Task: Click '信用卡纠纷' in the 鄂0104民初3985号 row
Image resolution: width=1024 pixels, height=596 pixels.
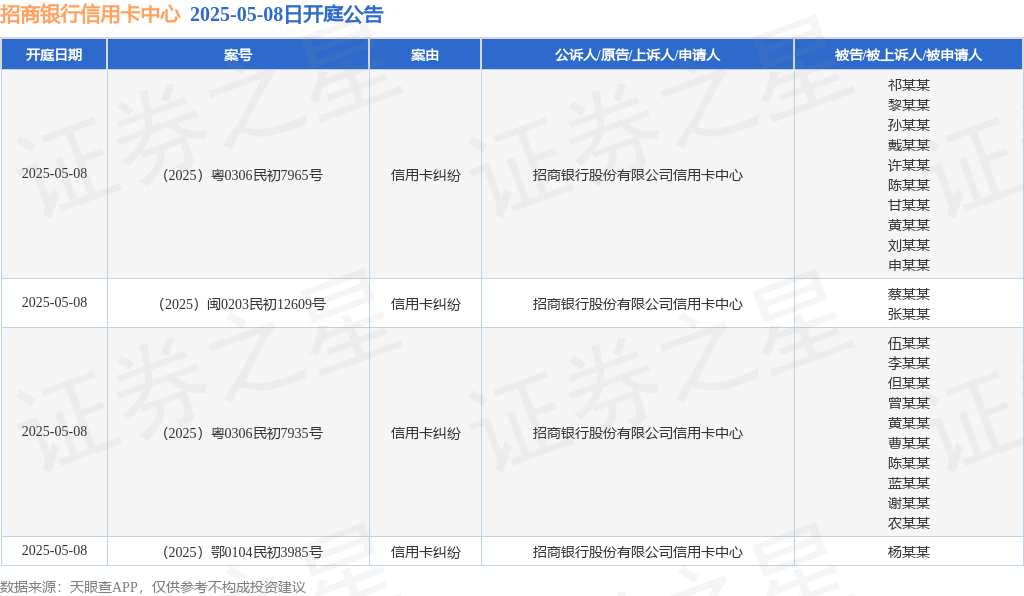Action: tap(425, 552)
